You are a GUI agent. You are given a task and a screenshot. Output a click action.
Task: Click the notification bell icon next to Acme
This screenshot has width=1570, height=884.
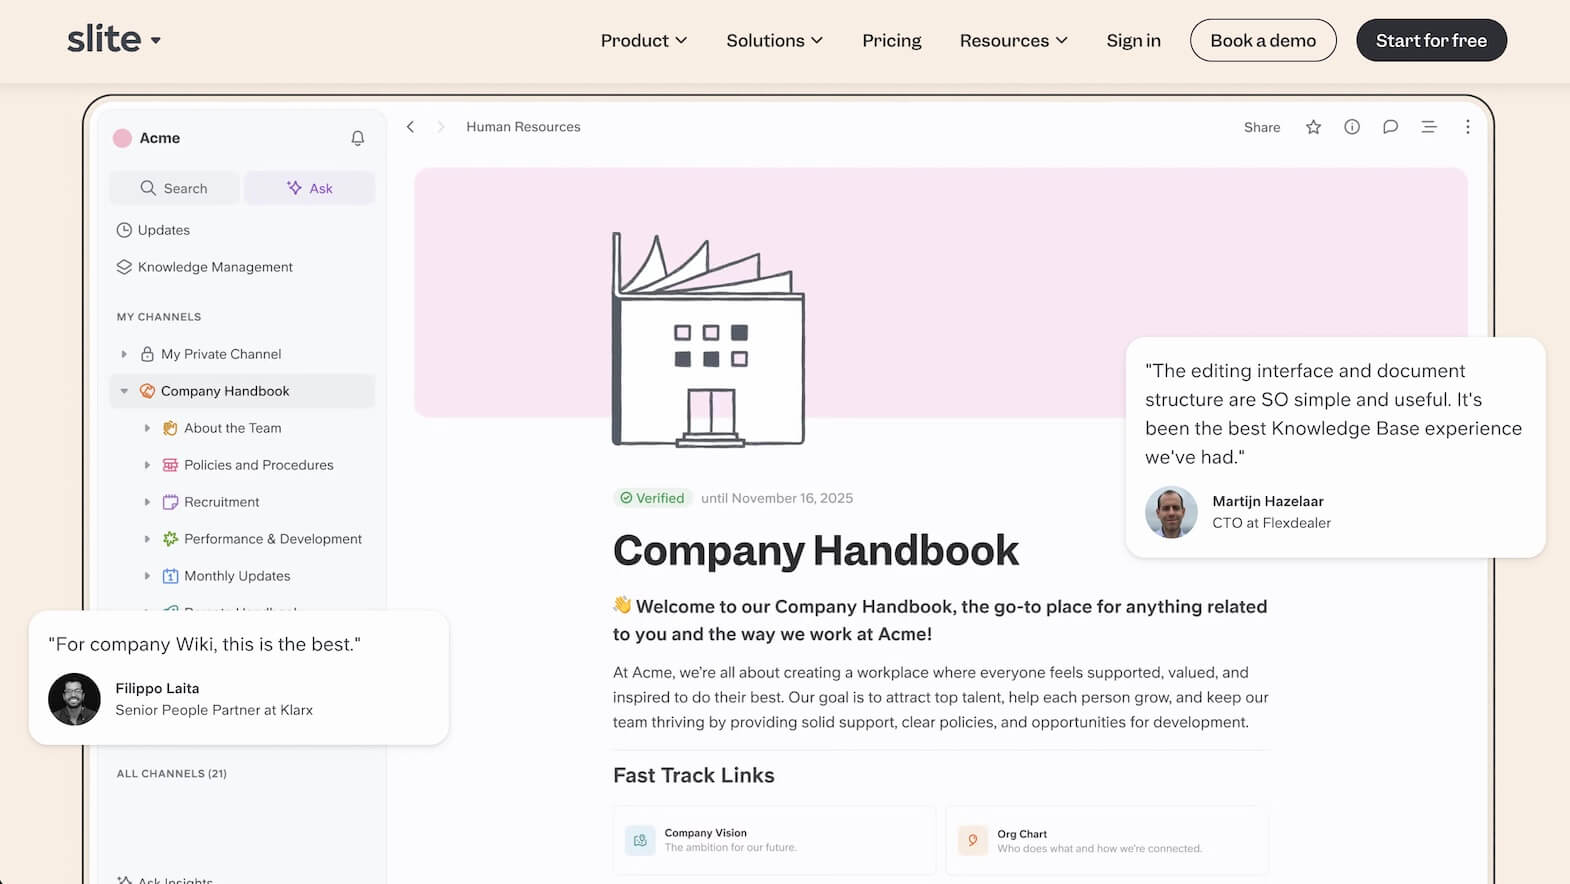pyautogui.click(x=357, y=138)
